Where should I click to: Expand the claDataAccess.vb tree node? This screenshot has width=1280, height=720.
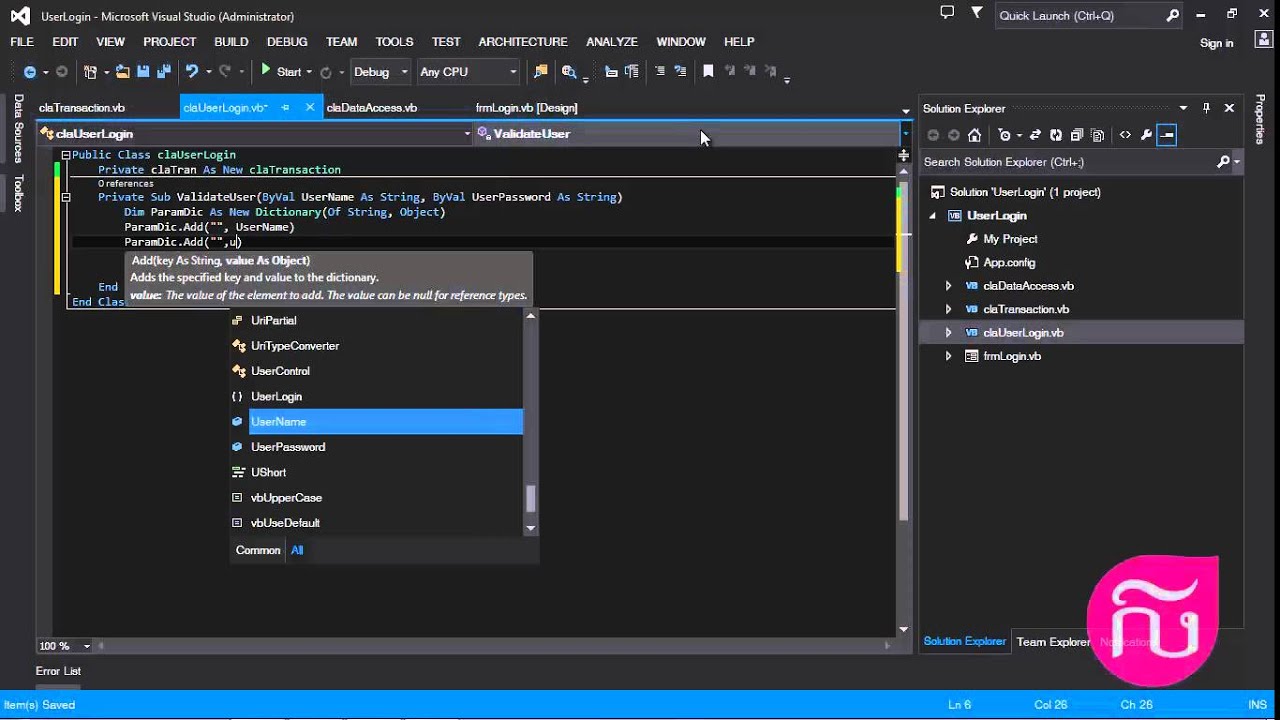coord(948,286)
